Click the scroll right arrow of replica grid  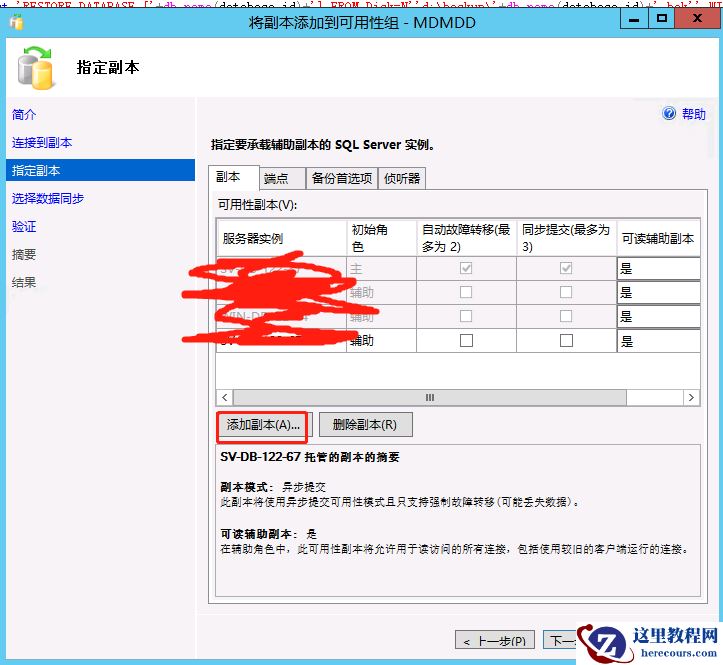[691, 398]
